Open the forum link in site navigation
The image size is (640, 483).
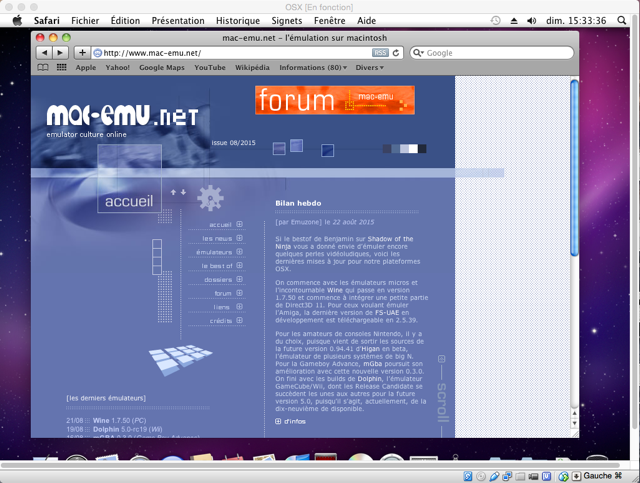point(223,293)
